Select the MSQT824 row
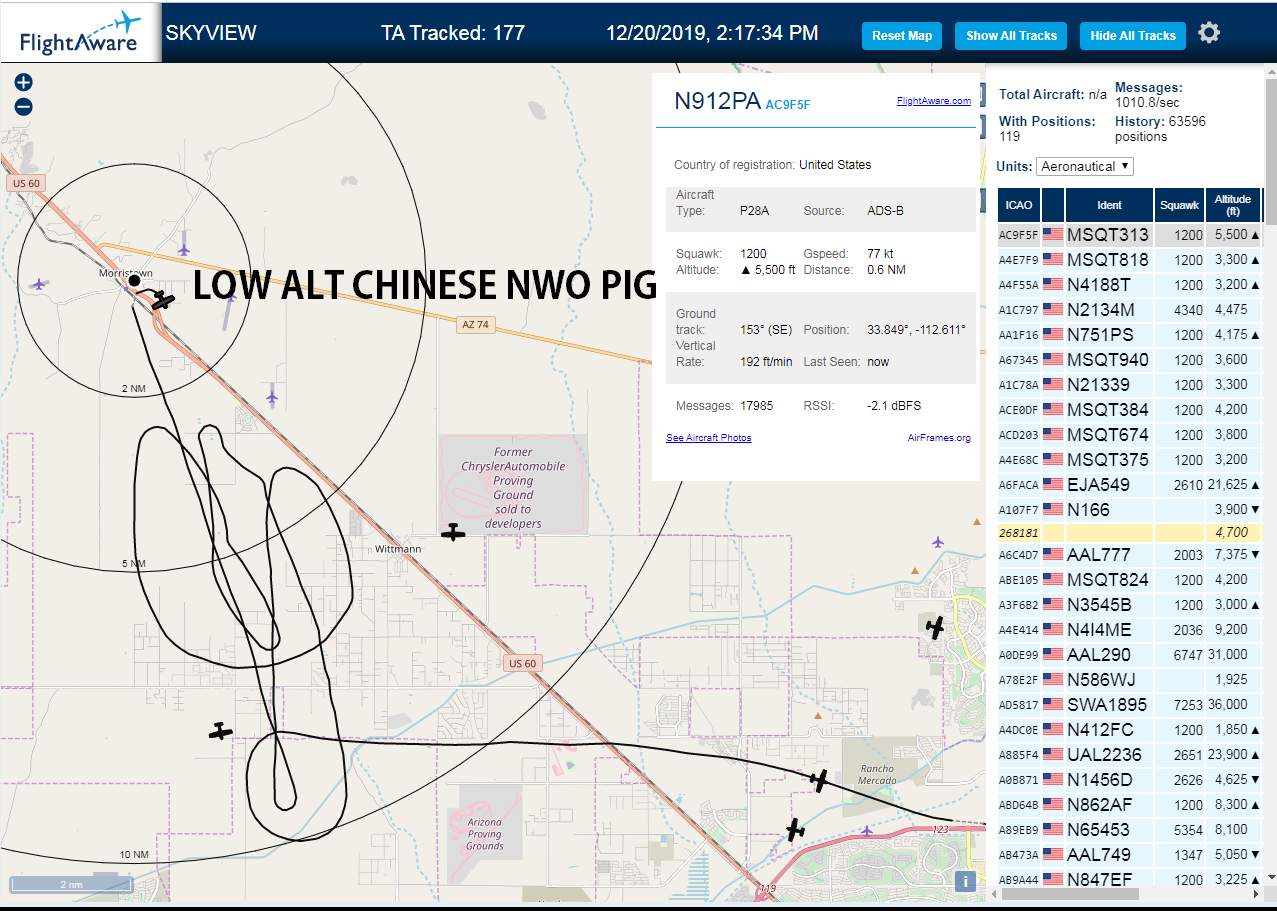 click(x=1130, y=580)
